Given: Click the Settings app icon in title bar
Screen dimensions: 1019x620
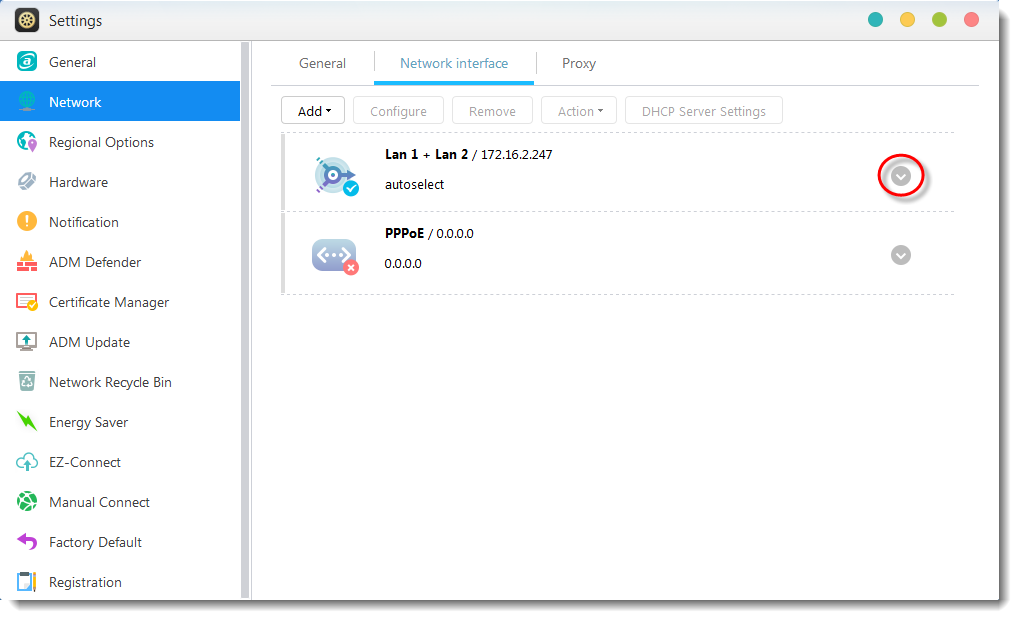Looking at the screenshot, I should pos(27,20).
